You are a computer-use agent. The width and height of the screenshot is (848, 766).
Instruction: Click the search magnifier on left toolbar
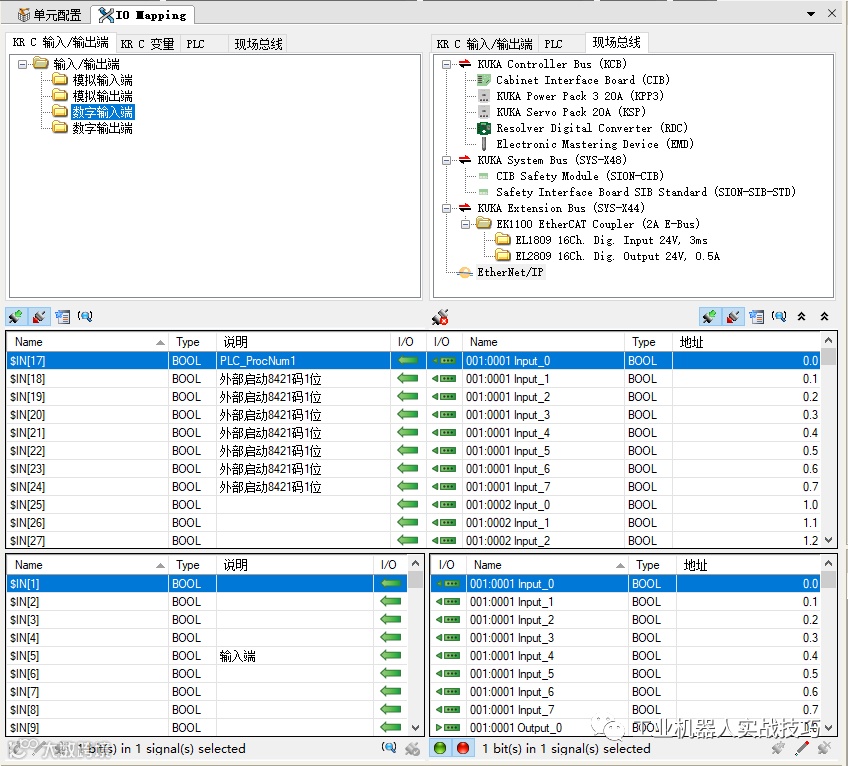85,316
